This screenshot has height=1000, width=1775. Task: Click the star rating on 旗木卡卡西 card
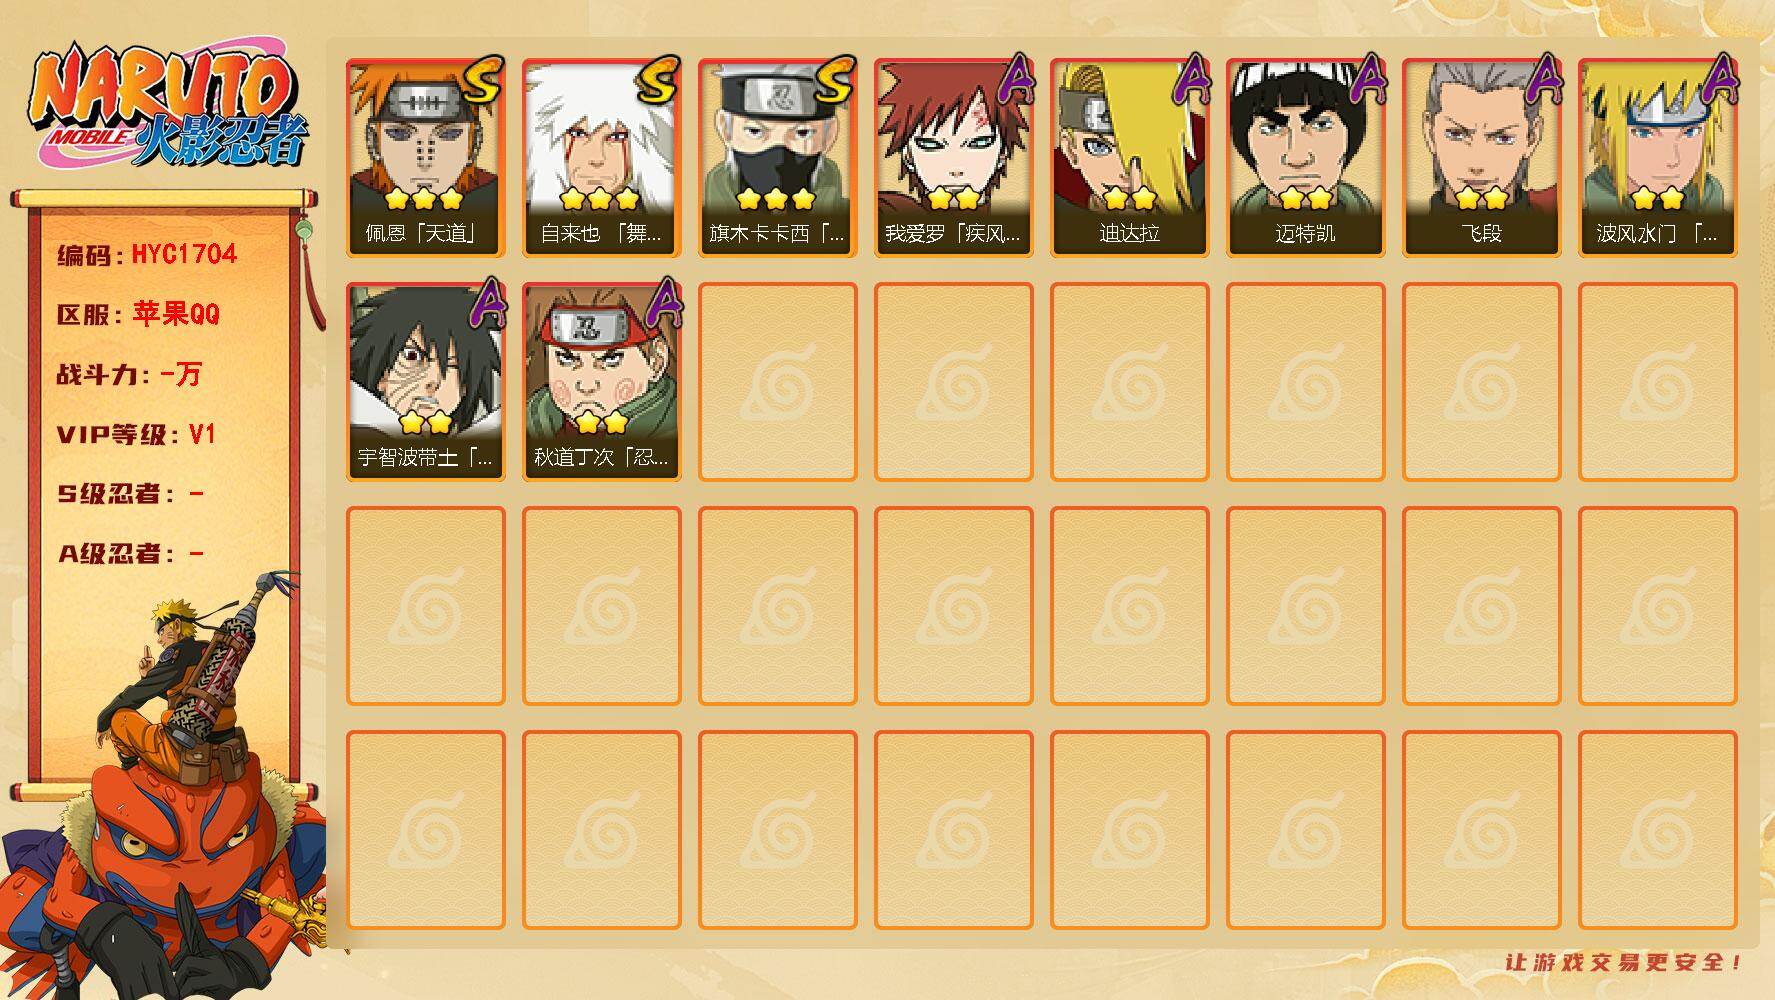pyautogui.click(x=777, y=199)
